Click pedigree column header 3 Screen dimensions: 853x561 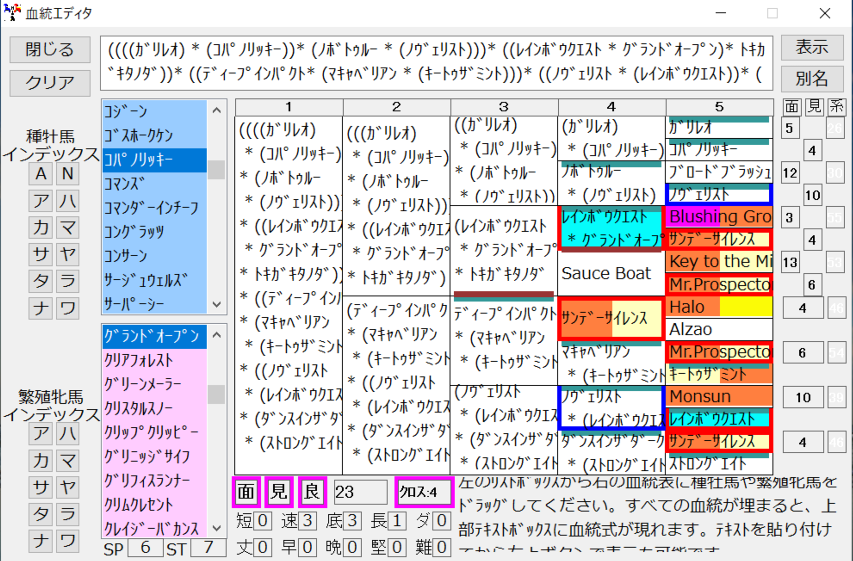[x=504, y=107]
